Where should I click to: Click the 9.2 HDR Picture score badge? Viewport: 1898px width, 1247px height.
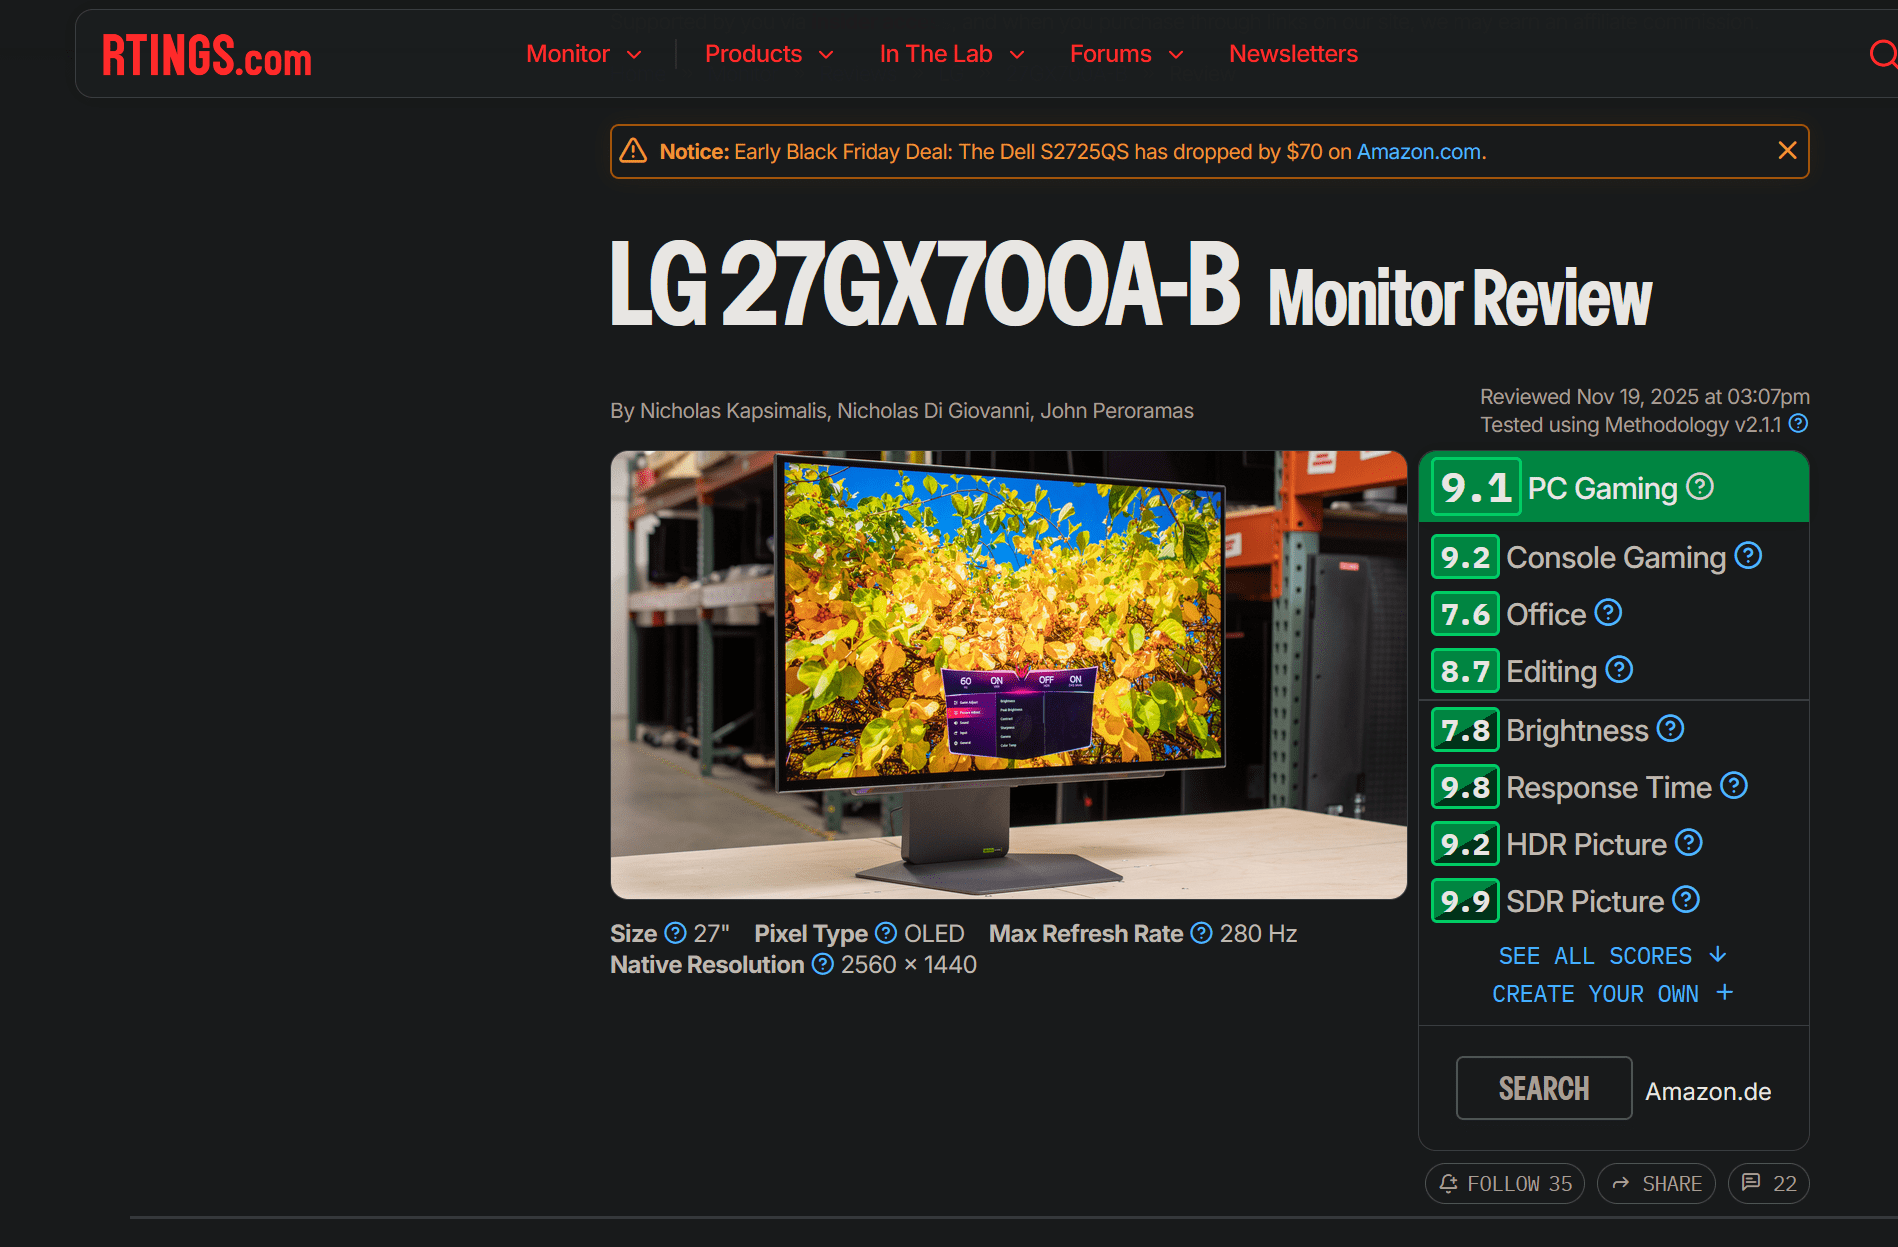(1465, 844)
